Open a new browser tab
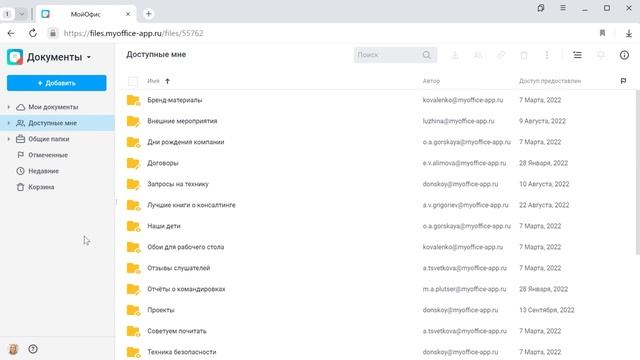The image size is (640, 360). 149,14
